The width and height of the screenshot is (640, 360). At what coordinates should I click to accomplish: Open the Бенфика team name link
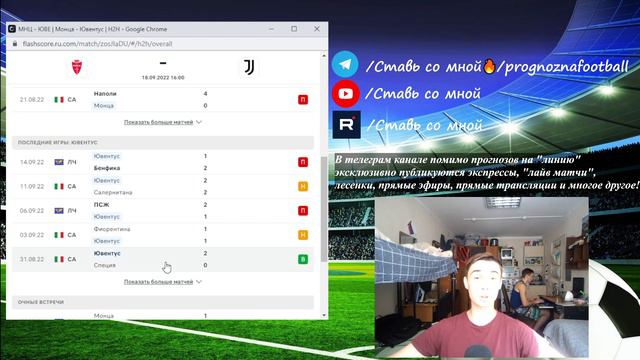click(107, 168)
